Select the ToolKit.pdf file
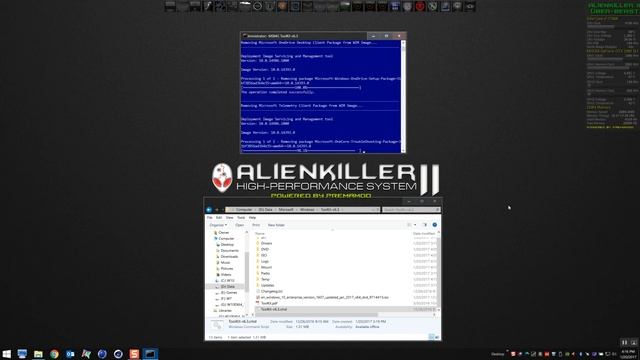This screenshot has width=640, height=360. 269,303
